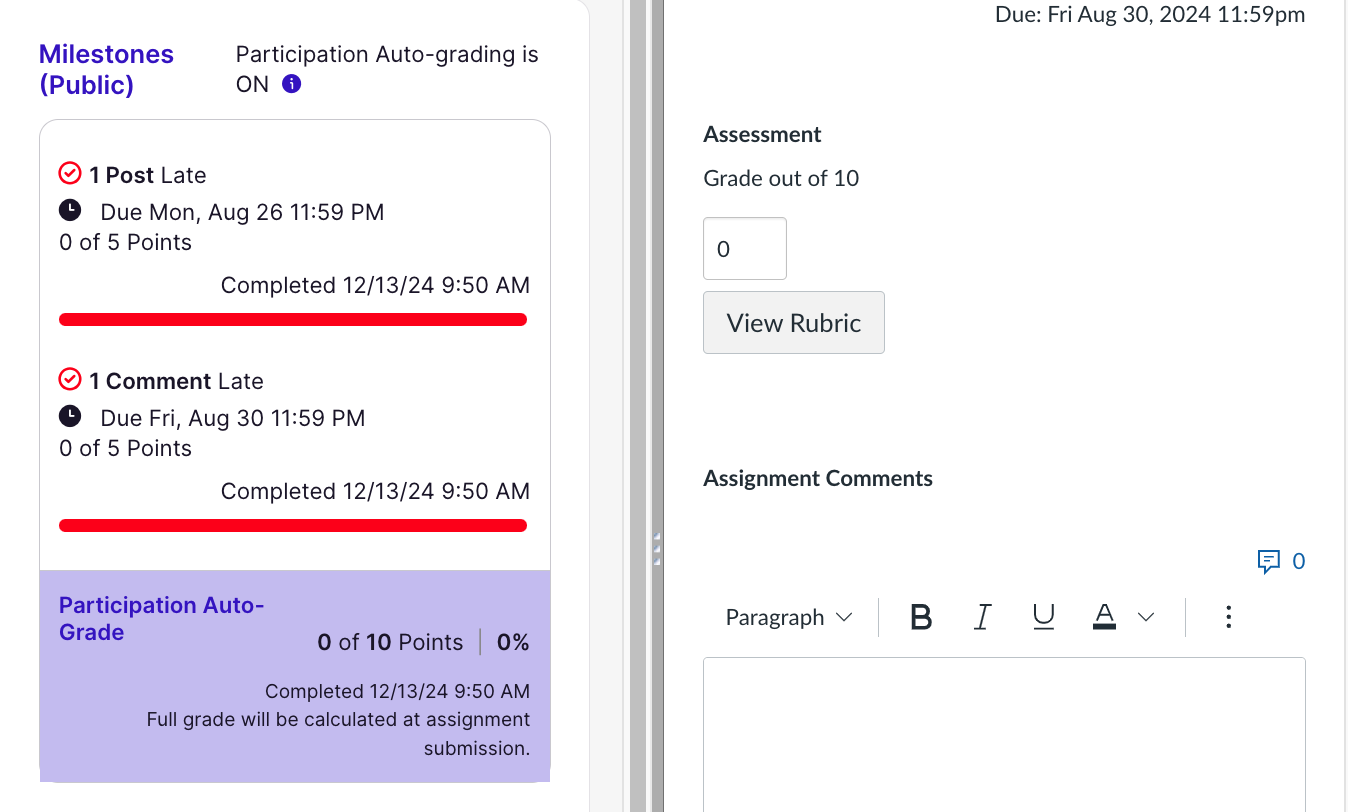1348x812 pixels.
Task: Click the clock icon for Aug 26 due date
Action: click(70, 211)
